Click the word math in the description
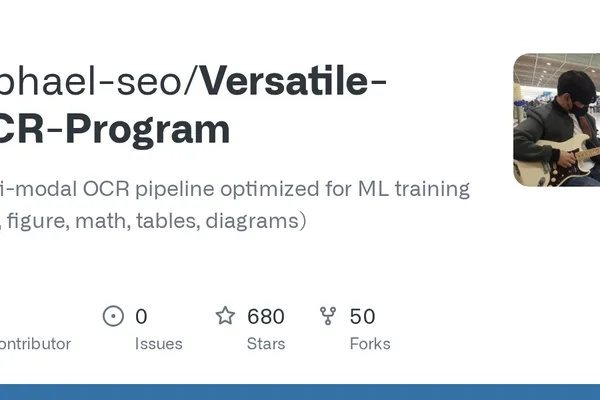This screenshot has width=600, height=400. [101, 221]
